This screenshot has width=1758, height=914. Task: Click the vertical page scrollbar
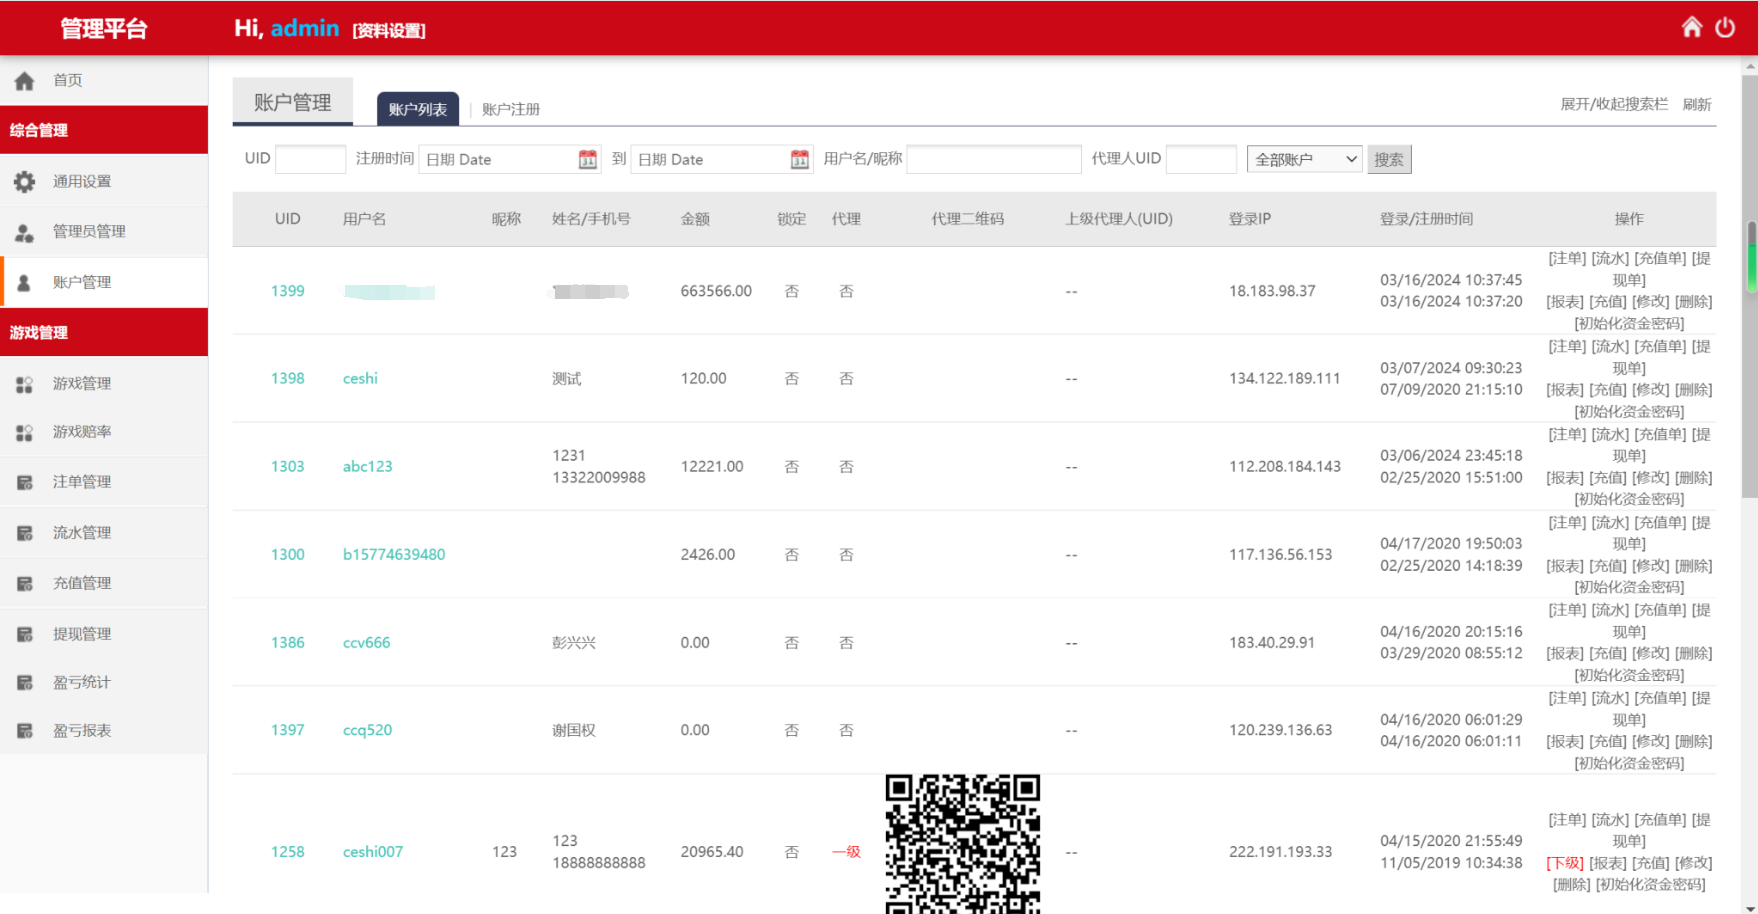tap(1750, 300)
